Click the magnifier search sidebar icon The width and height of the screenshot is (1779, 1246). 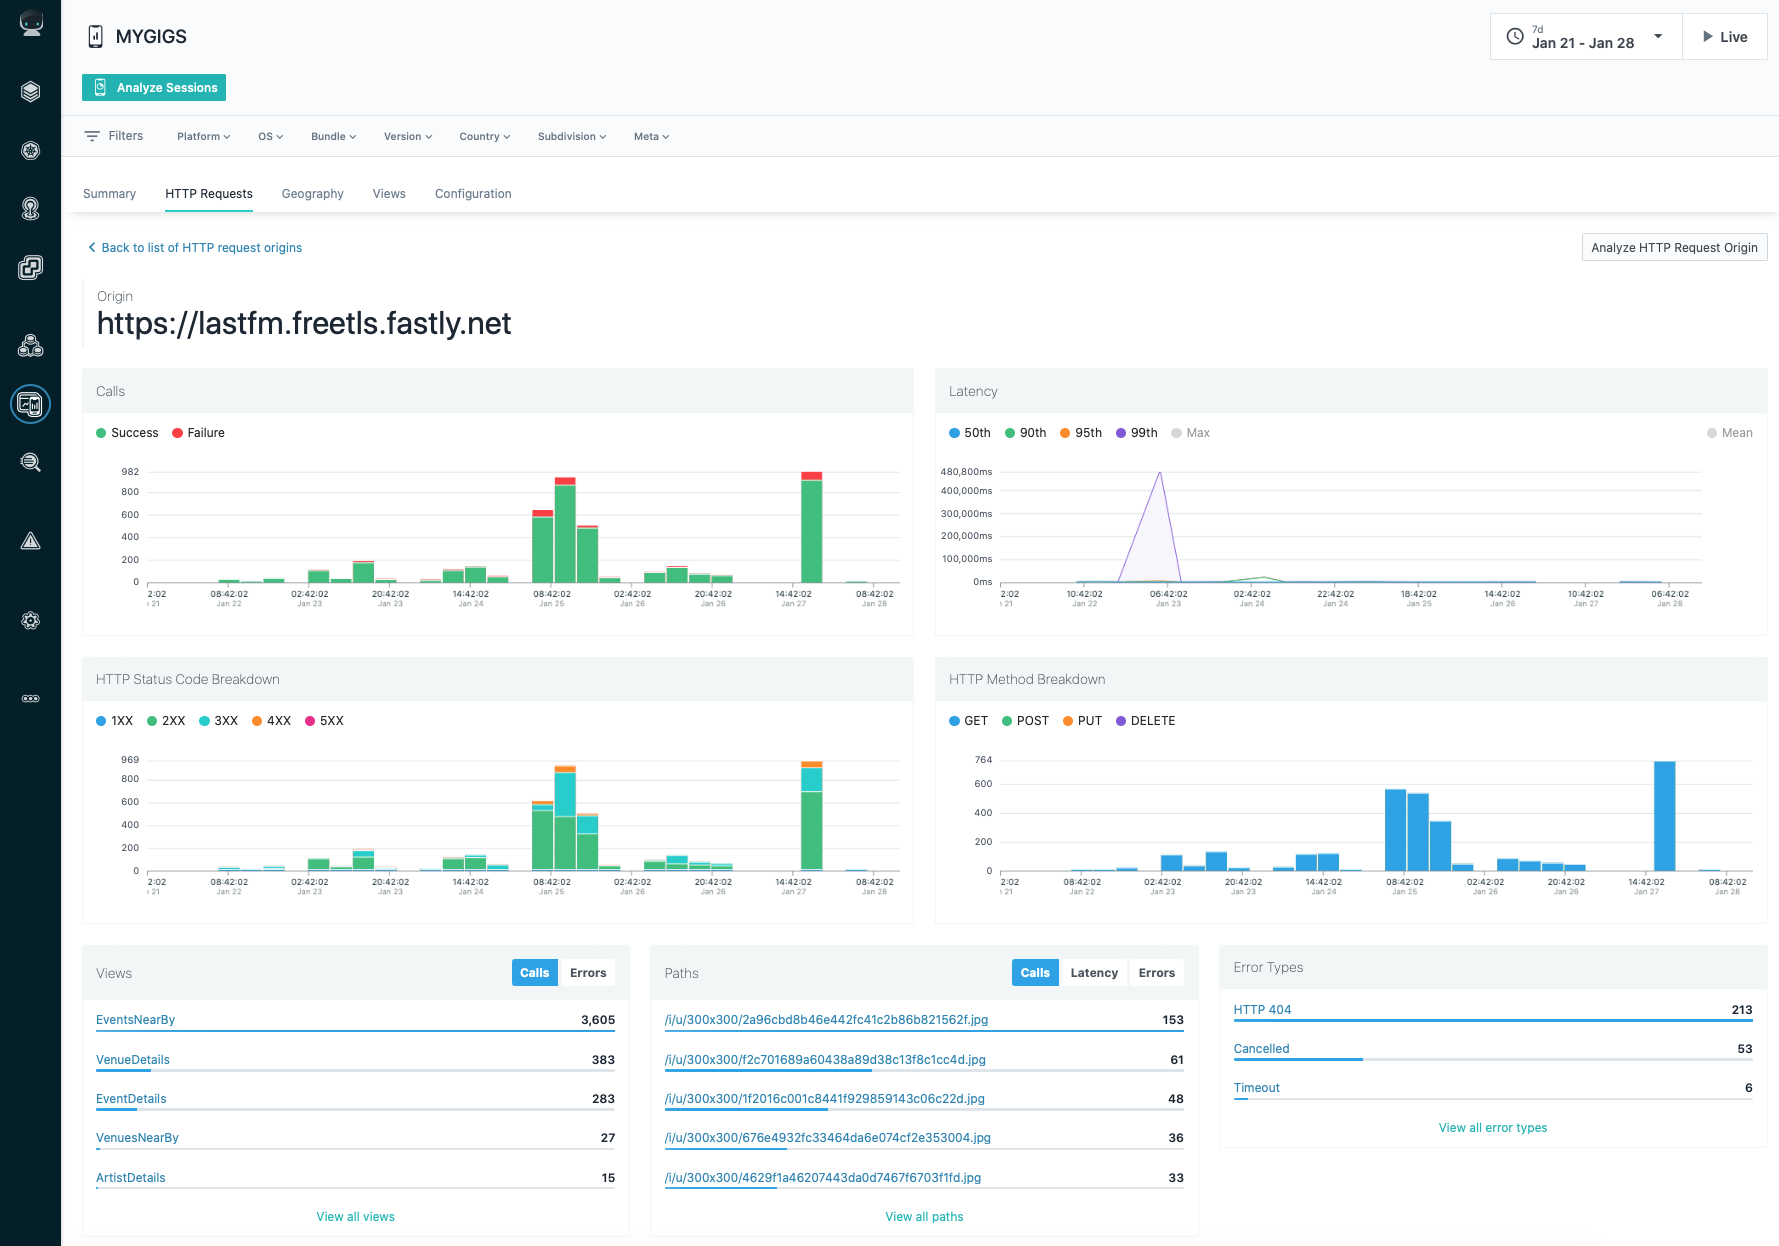click(31, 462)
